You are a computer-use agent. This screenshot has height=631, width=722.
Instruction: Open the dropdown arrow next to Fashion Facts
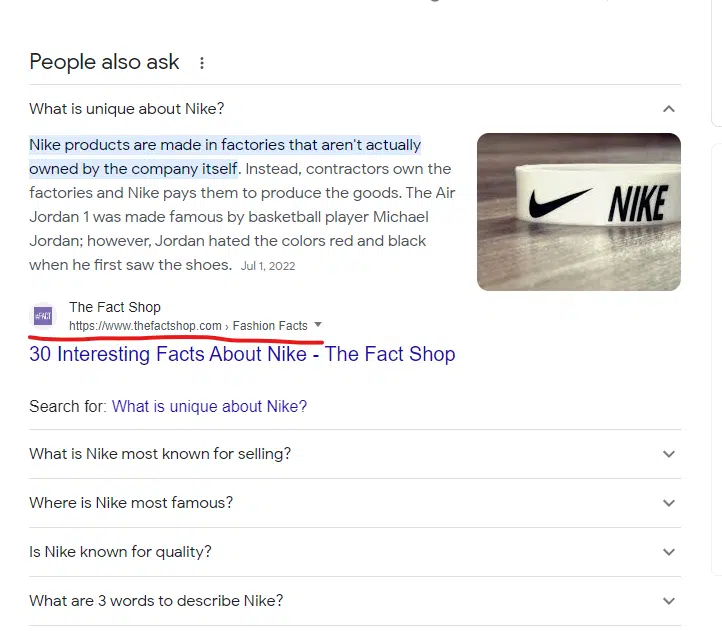pyautogui.click(x=318, y=325)
